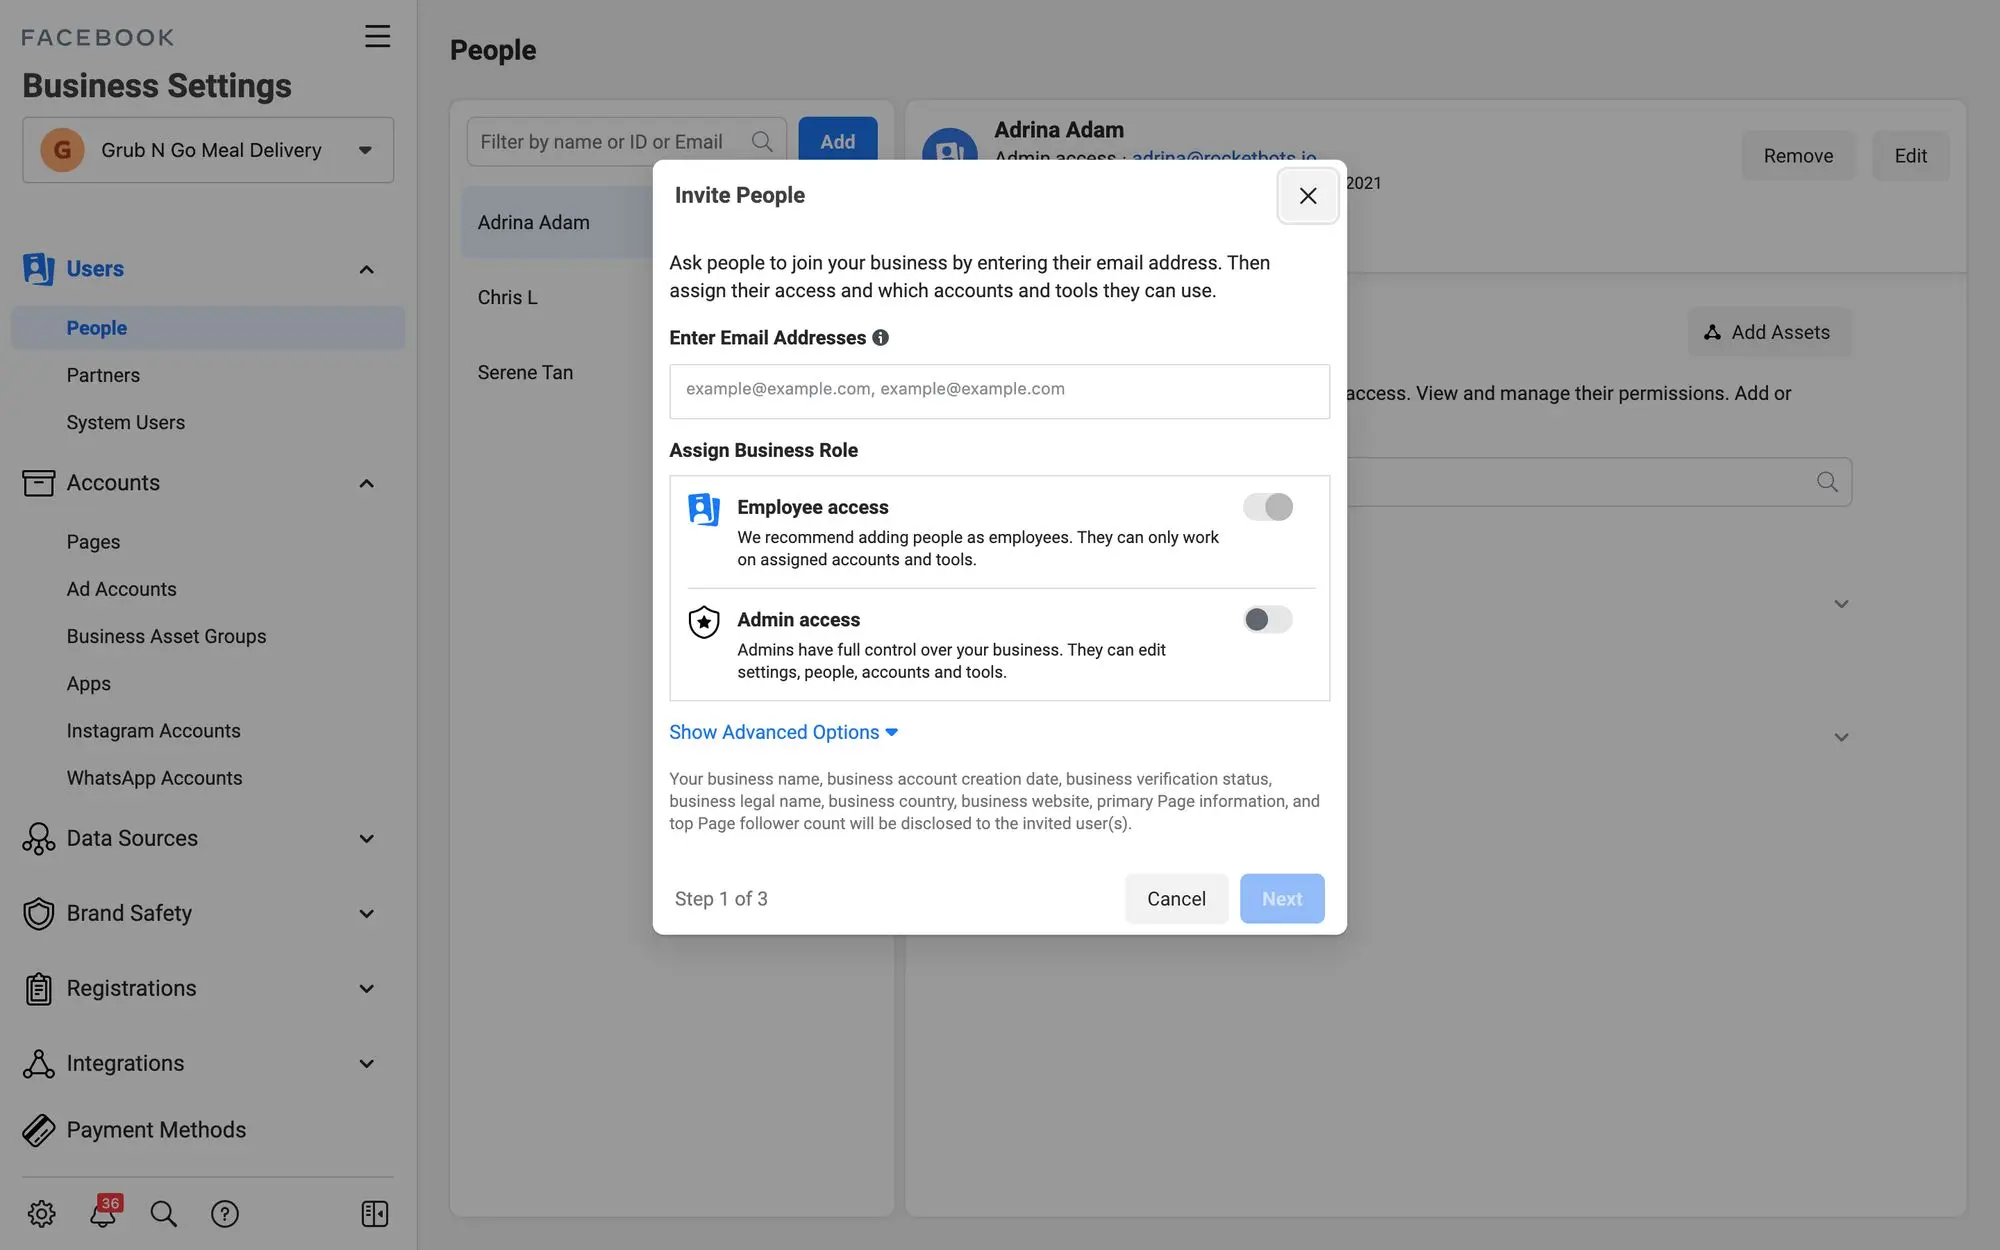
Task: Open the help question mark icon
Action: (225, 1214)
